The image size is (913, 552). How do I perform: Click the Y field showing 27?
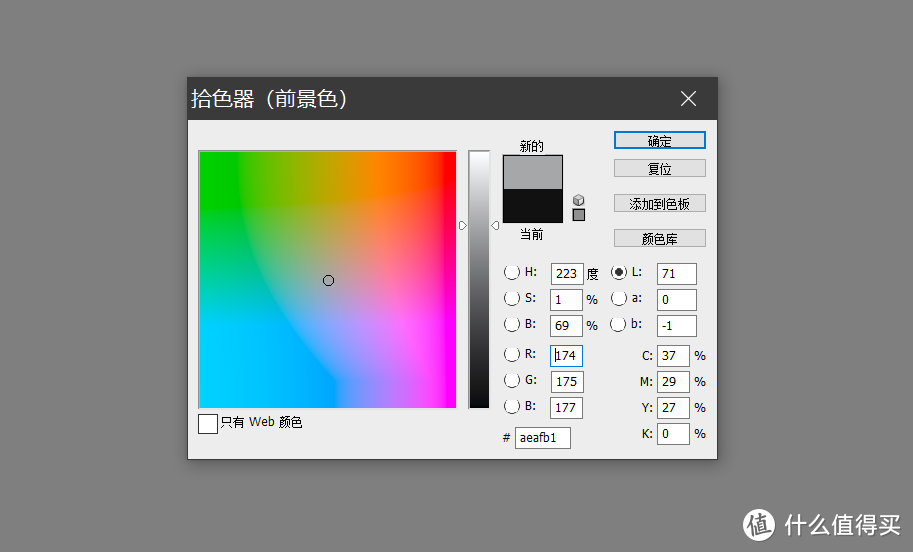click(x=673, y=408)
